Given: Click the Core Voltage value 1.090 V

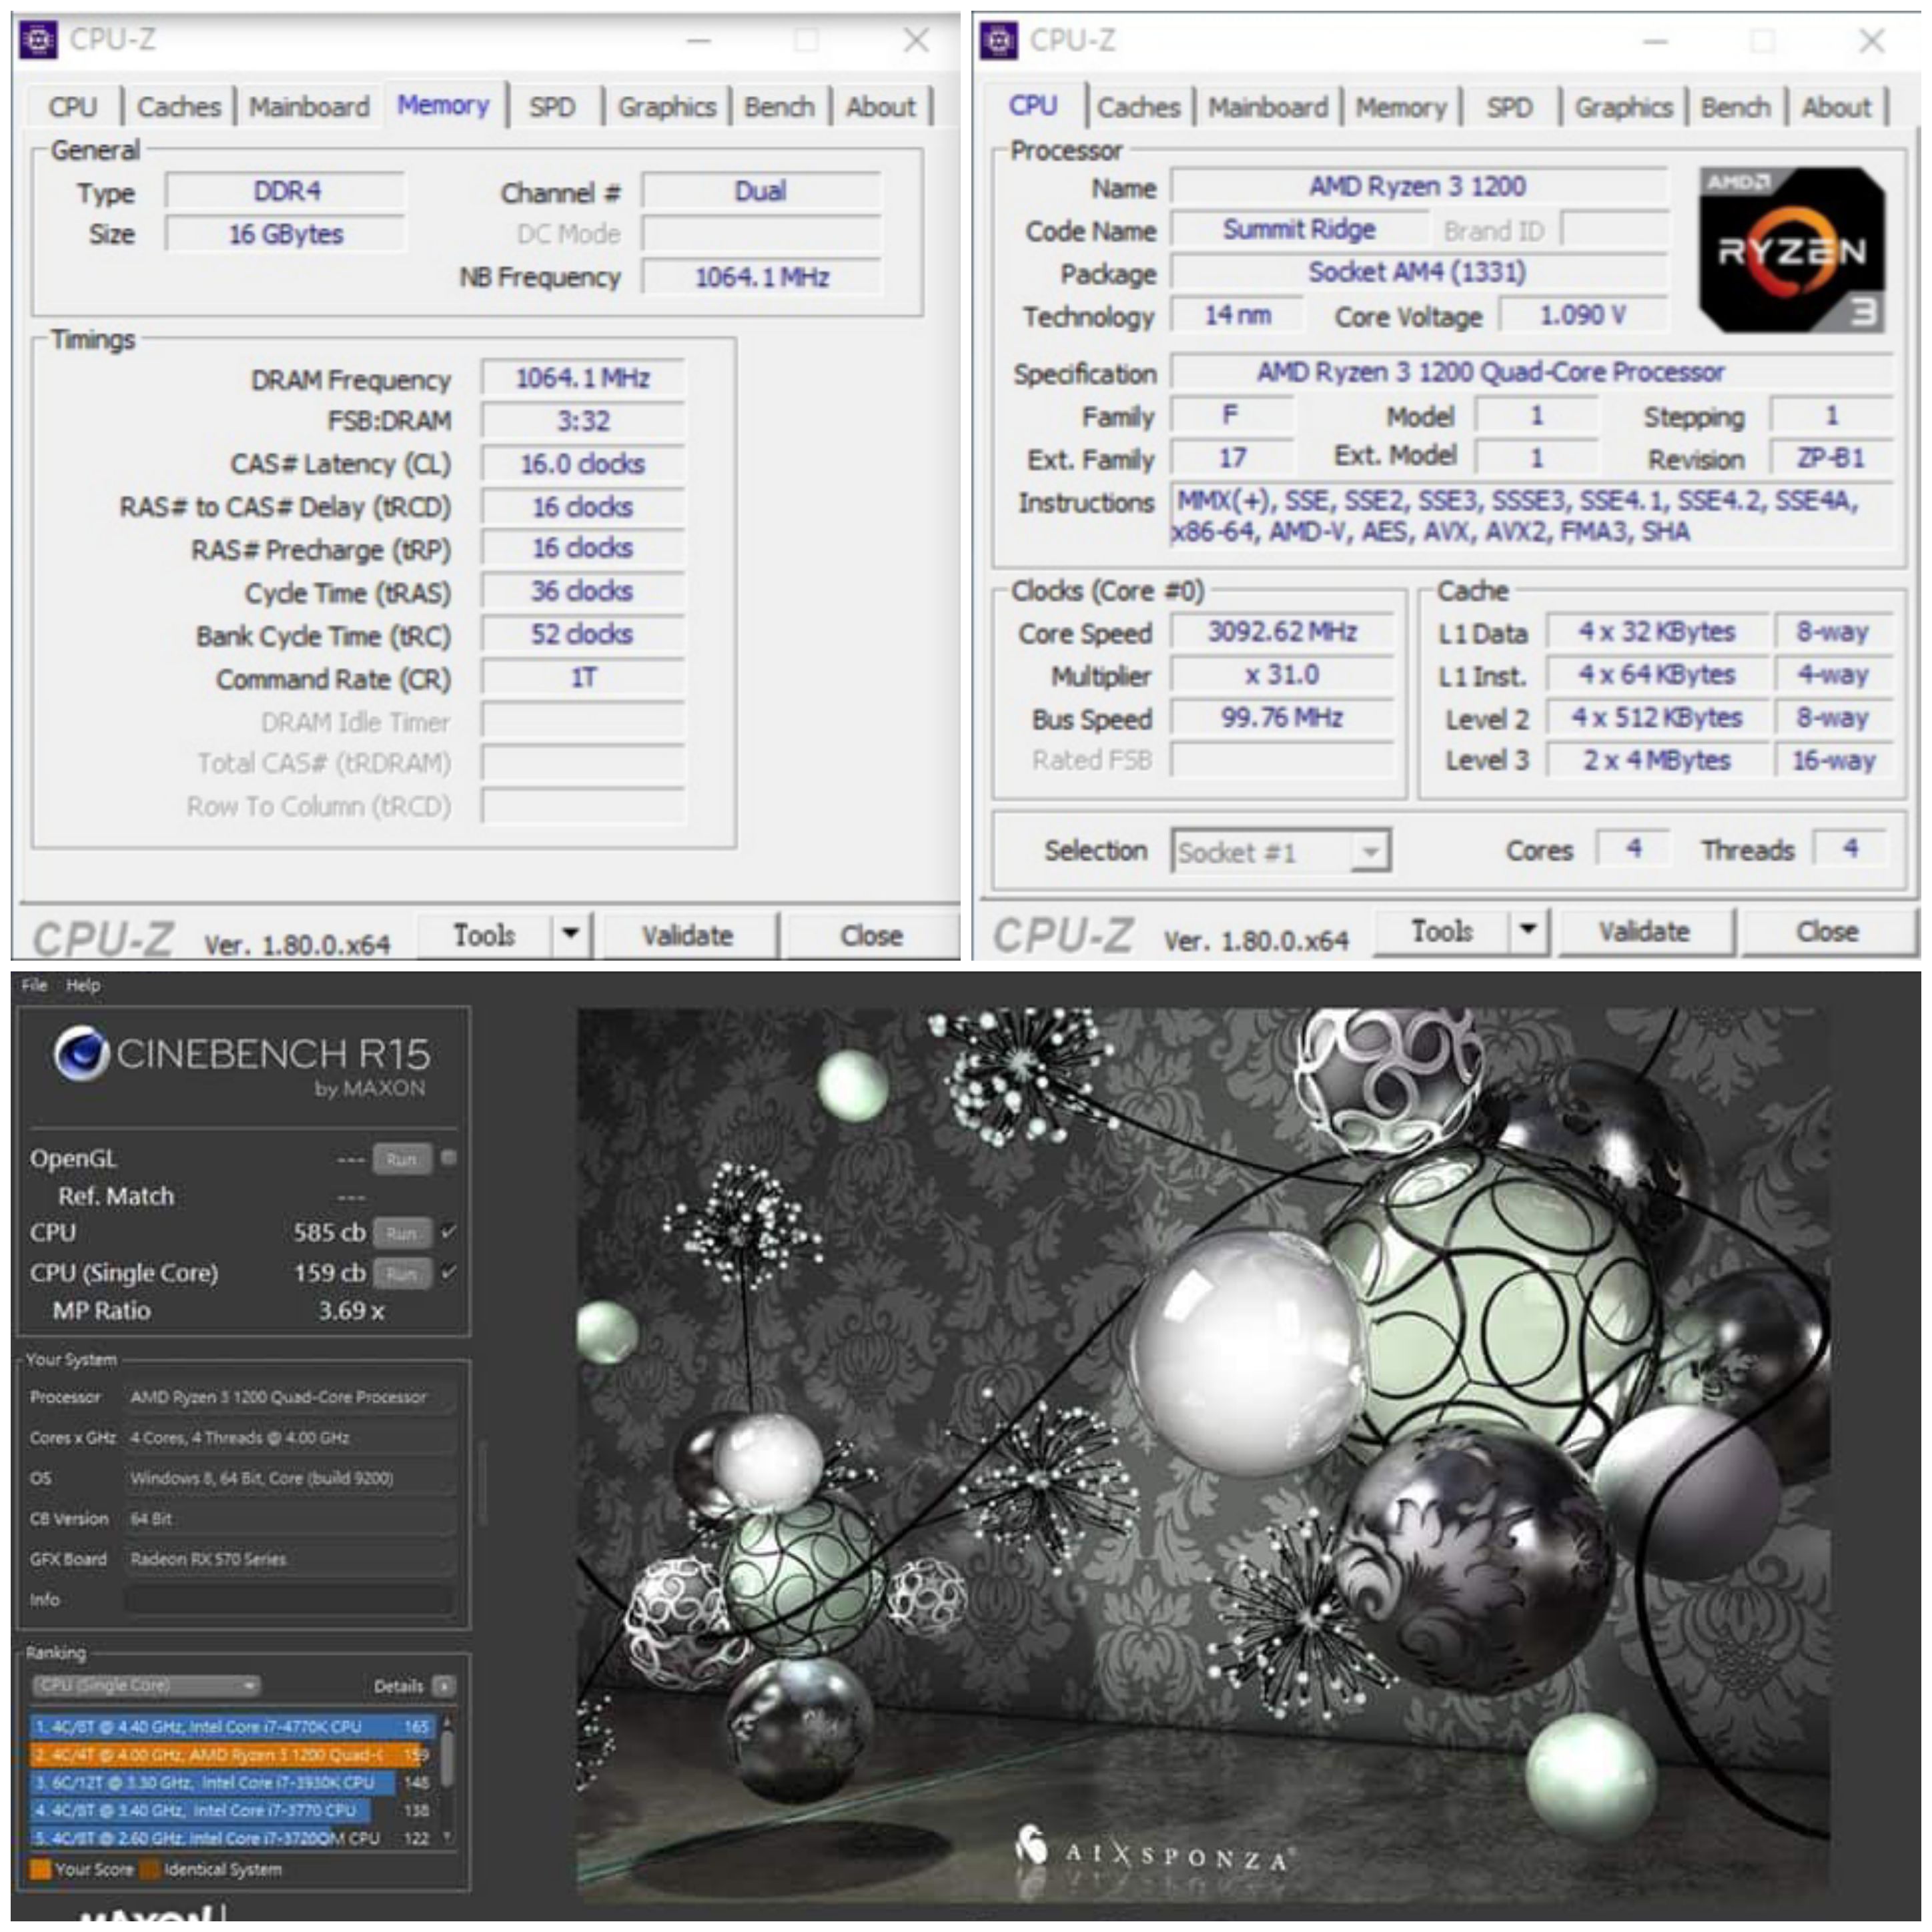Looking at the screenshot, I should pyautogui.click(x=1583, y=316).
